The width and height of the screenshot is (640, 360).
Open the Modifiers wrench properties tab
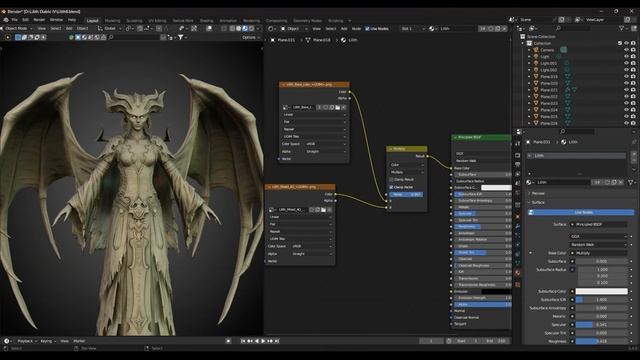(x=518, y=226)
